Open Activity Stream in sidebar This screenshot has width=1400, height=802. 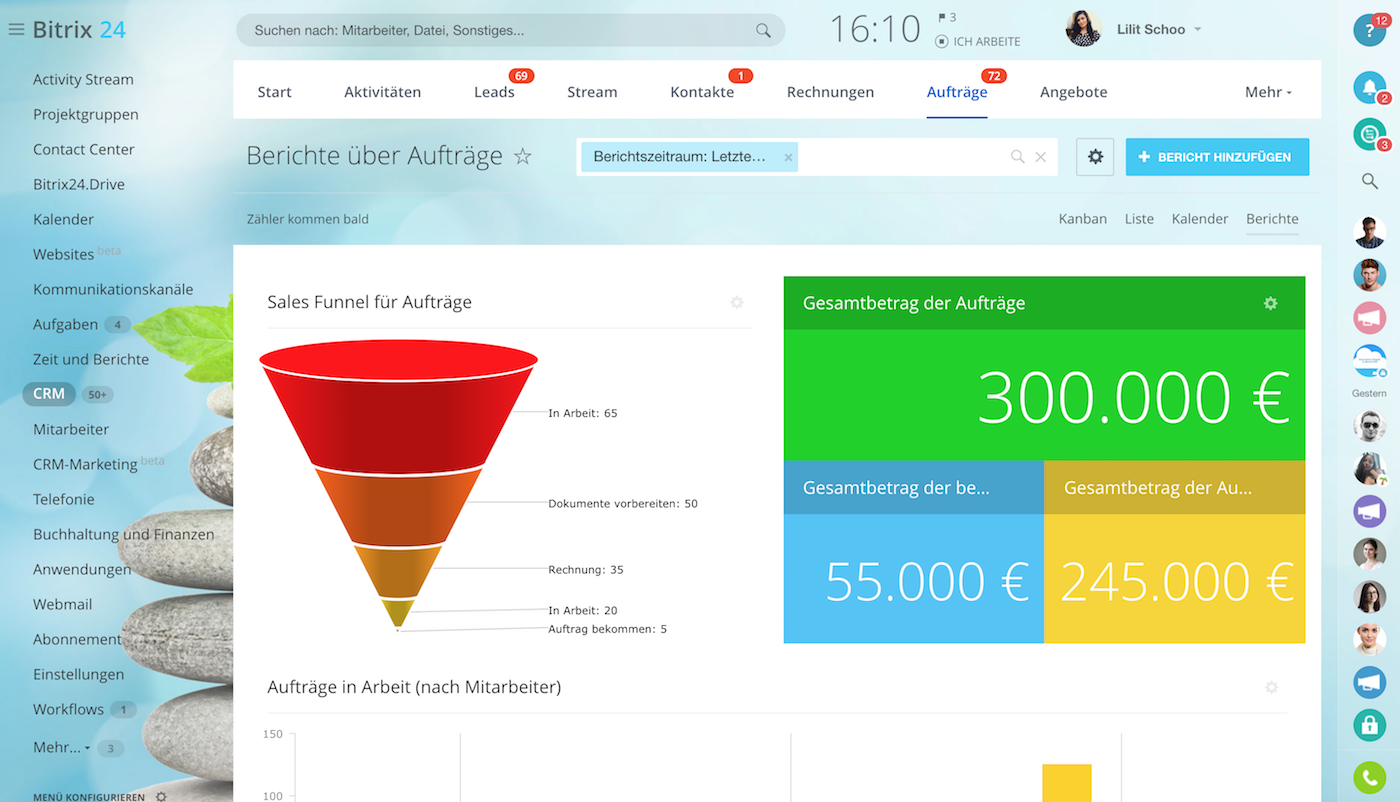[83, 79]
